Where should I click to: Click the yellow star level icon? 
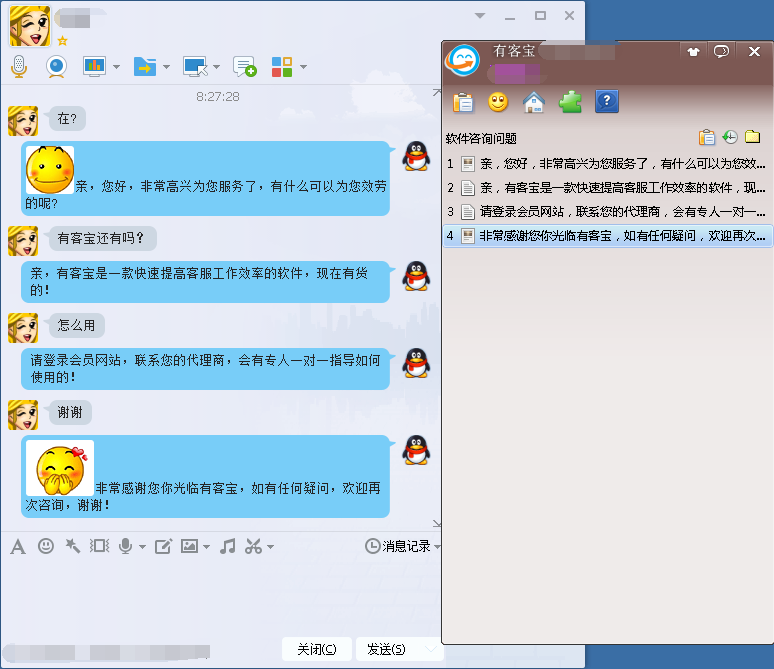62,40
